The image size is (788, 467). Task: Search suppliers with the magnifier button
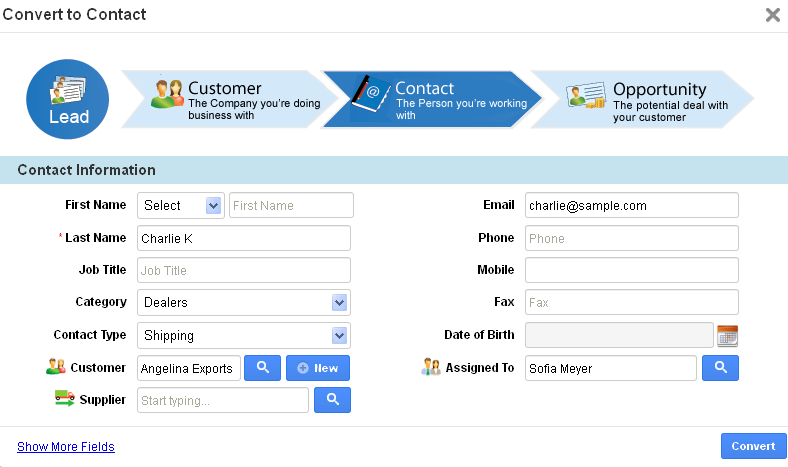click(x=332, y=400)
